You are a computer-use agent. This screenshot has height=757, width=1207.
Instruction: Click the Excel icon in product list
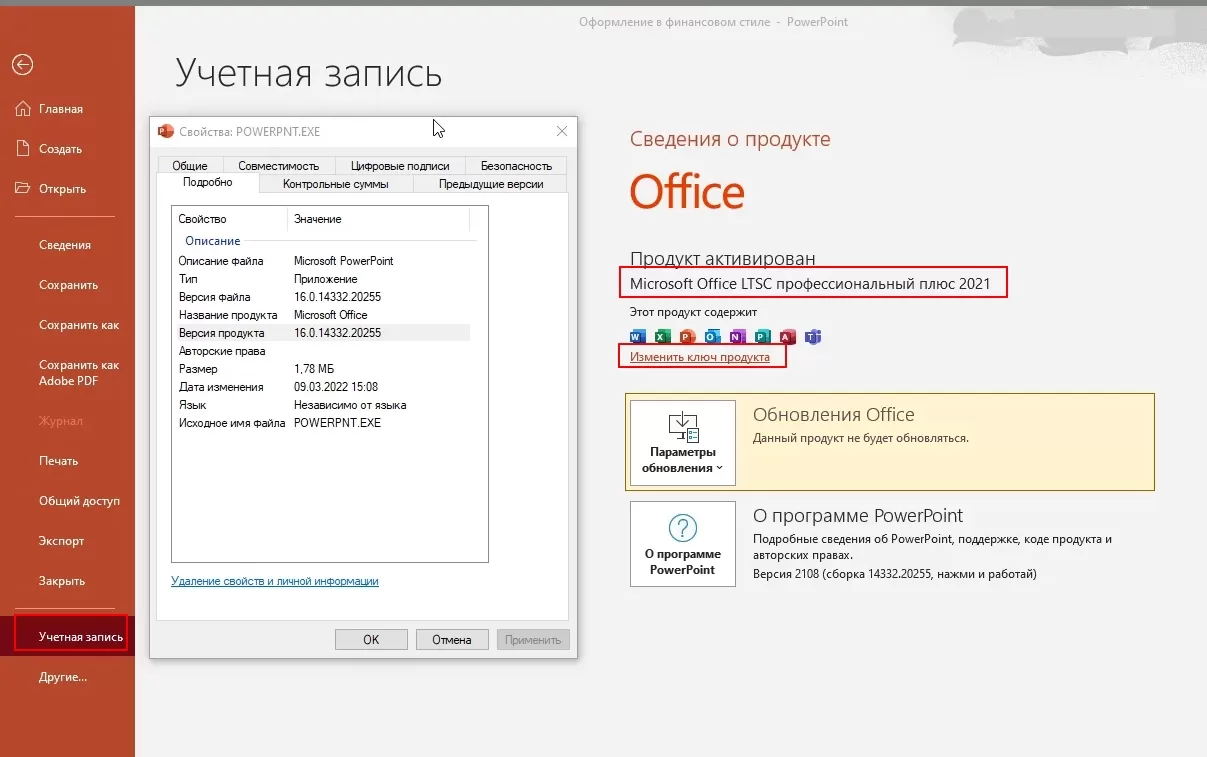point(663,337)
